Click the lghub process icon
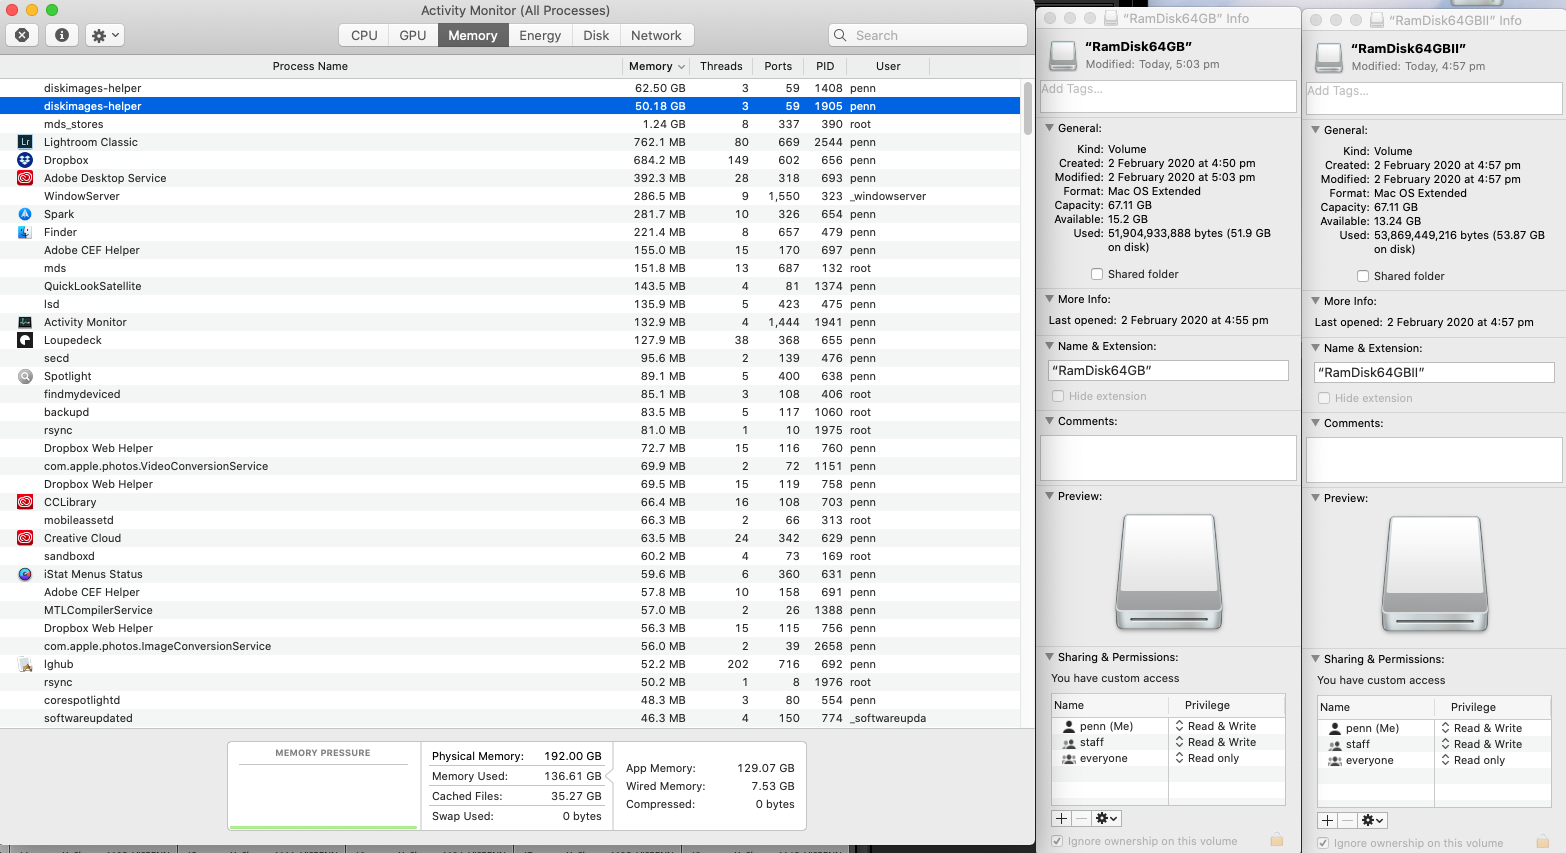Viewport: 1566px width, 853px height. (25, 664)
